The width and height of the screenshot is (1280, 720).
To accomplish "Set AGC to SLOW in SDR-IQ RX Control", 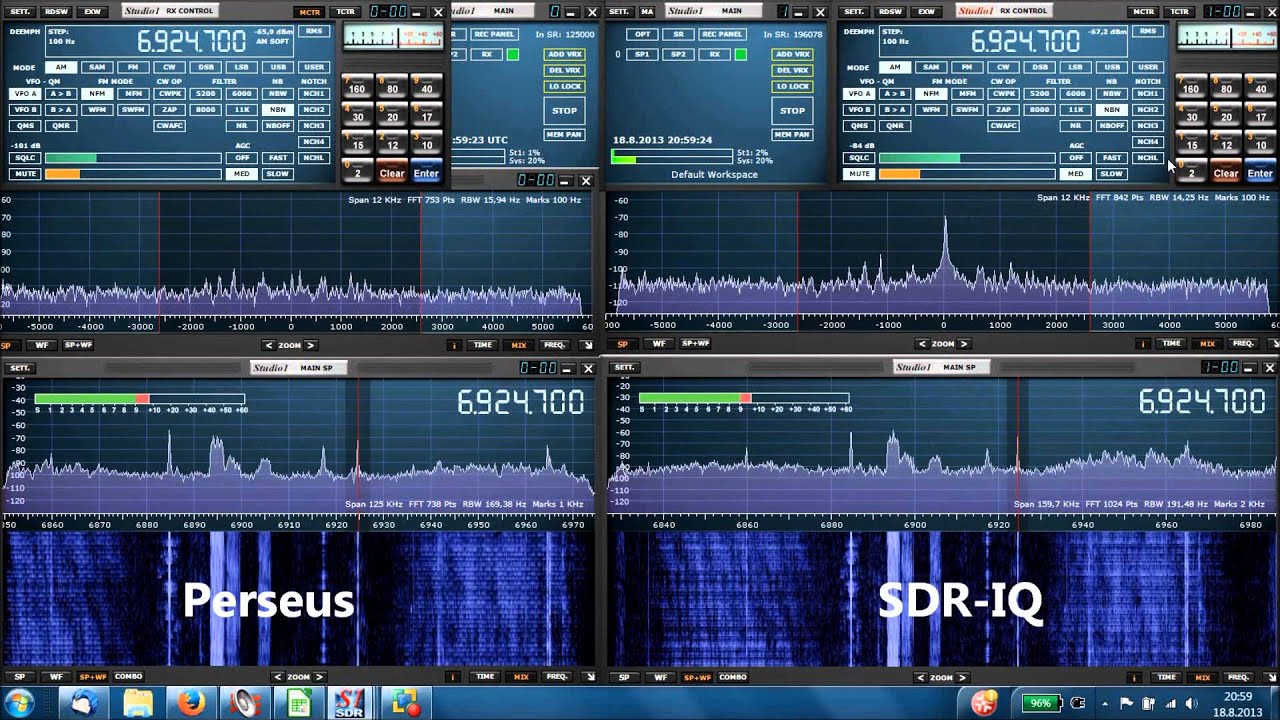I will pos(1112,174).
